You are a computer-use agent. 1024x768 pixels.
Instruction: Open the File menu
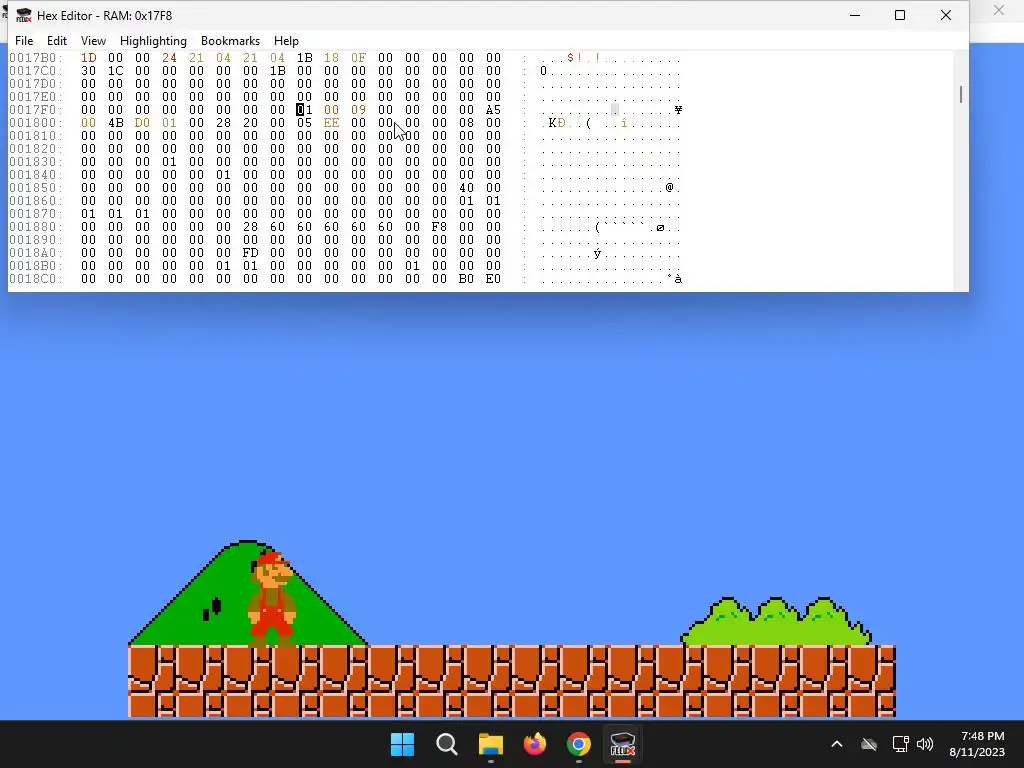(24, 40)
